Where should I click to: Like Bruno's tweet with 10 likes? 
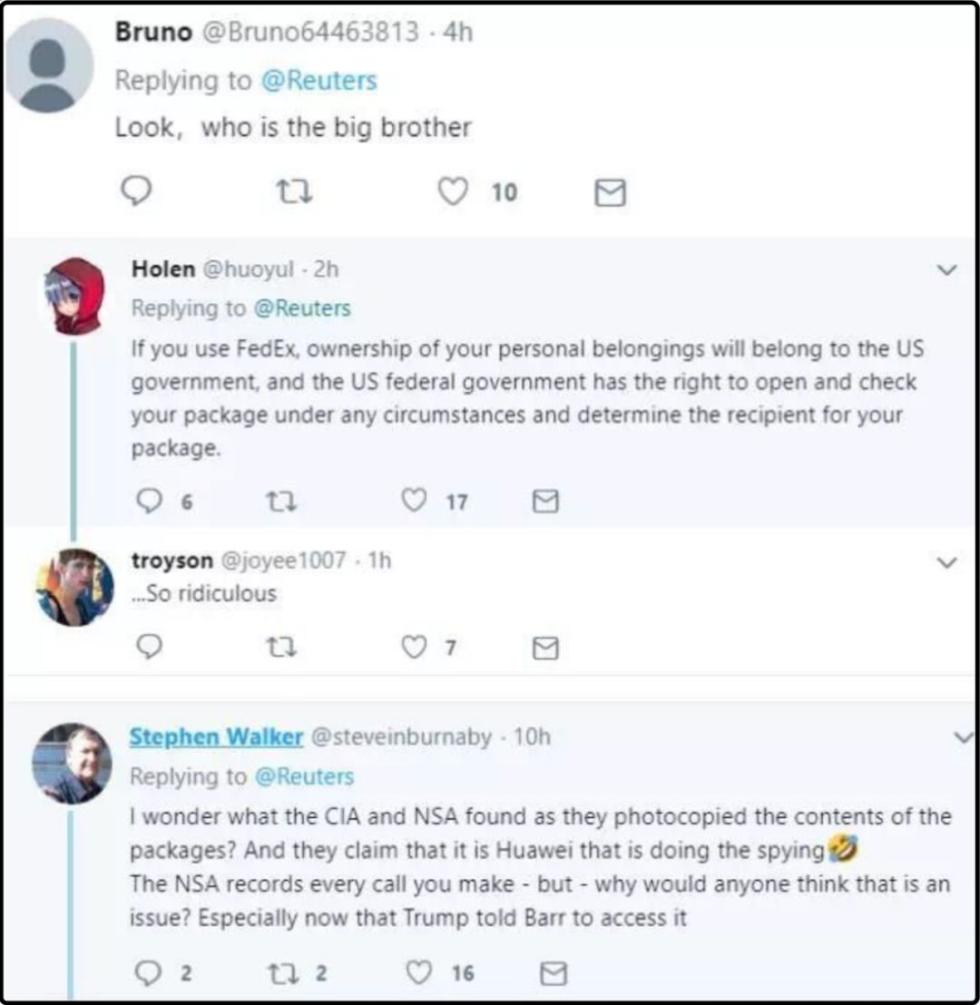coord(454,191)
